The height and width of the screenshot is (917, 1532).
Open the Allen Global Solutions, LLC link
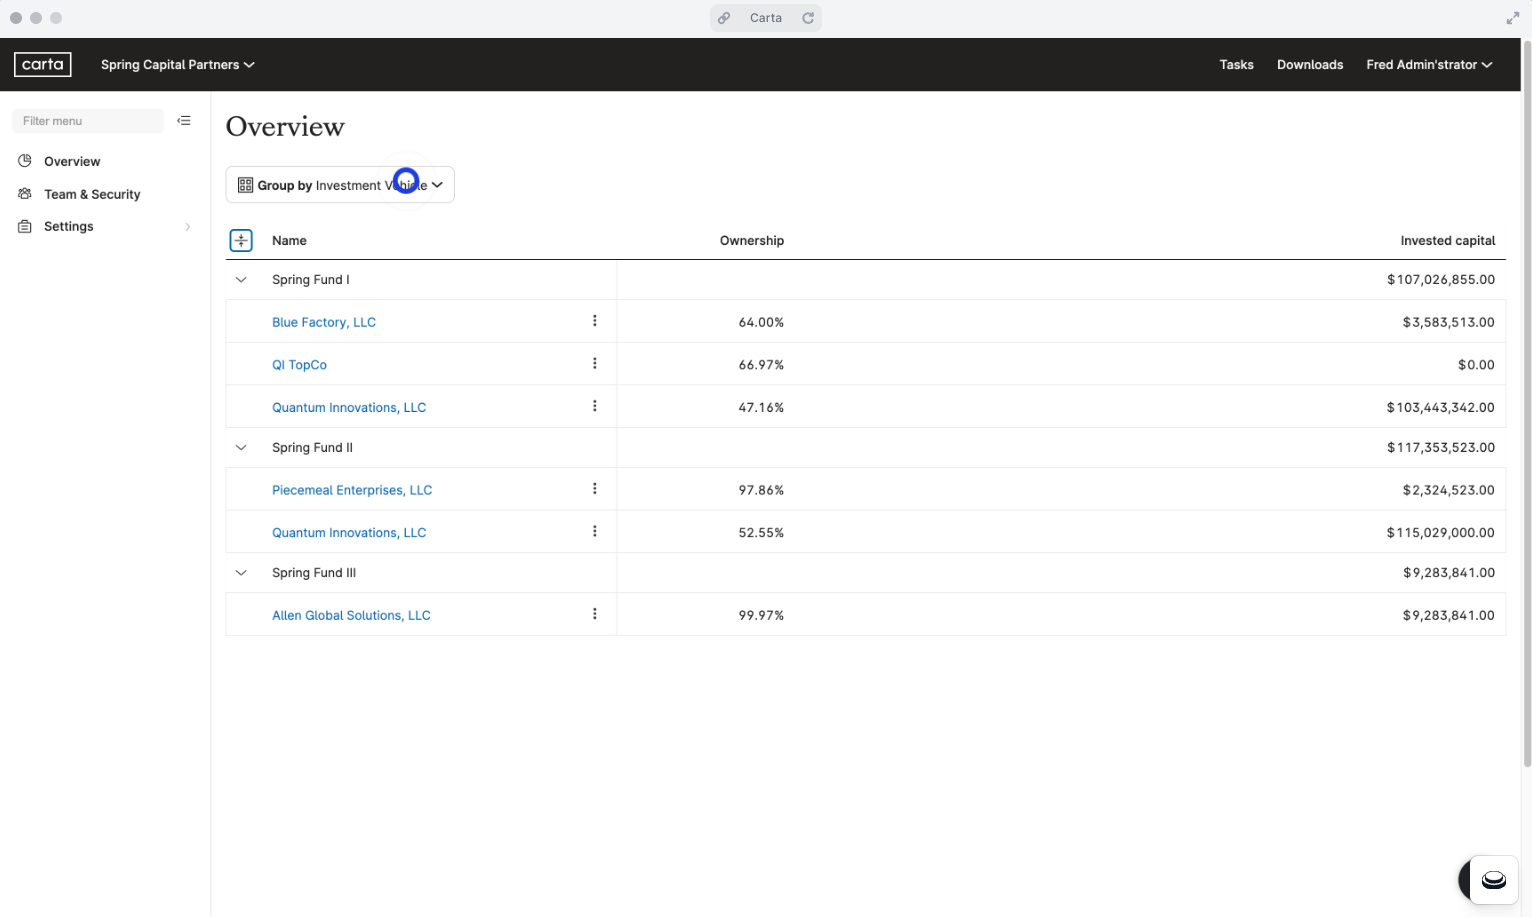(x=351, y=616)
